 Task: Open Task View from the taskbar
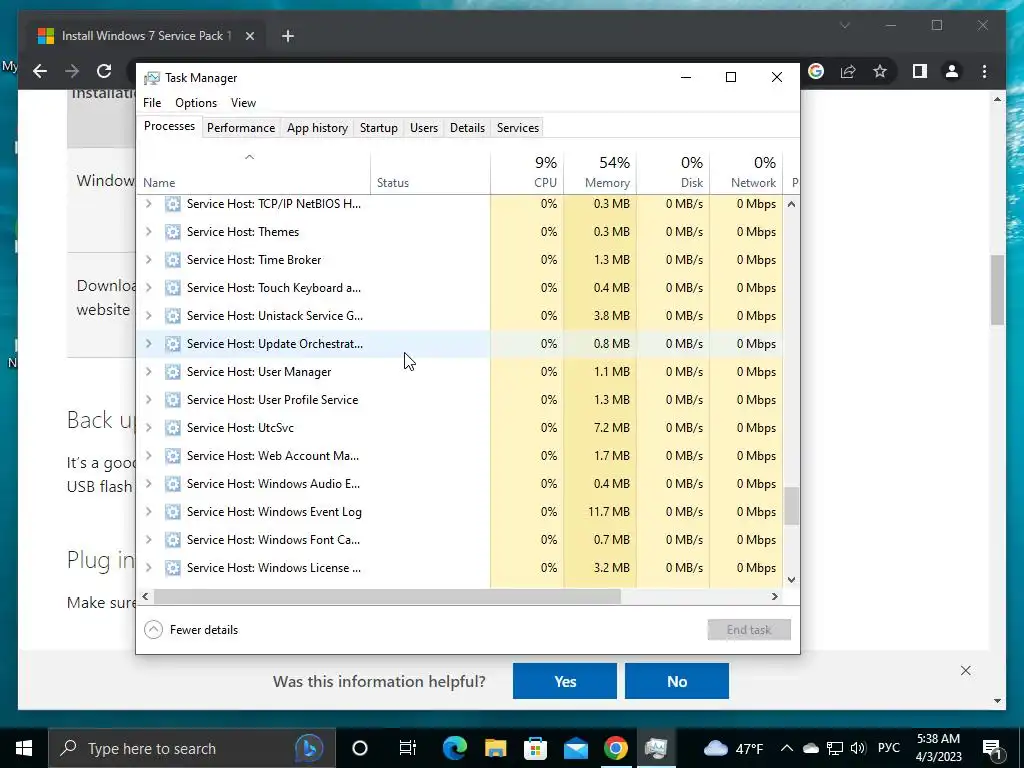(x=408, y=748)
